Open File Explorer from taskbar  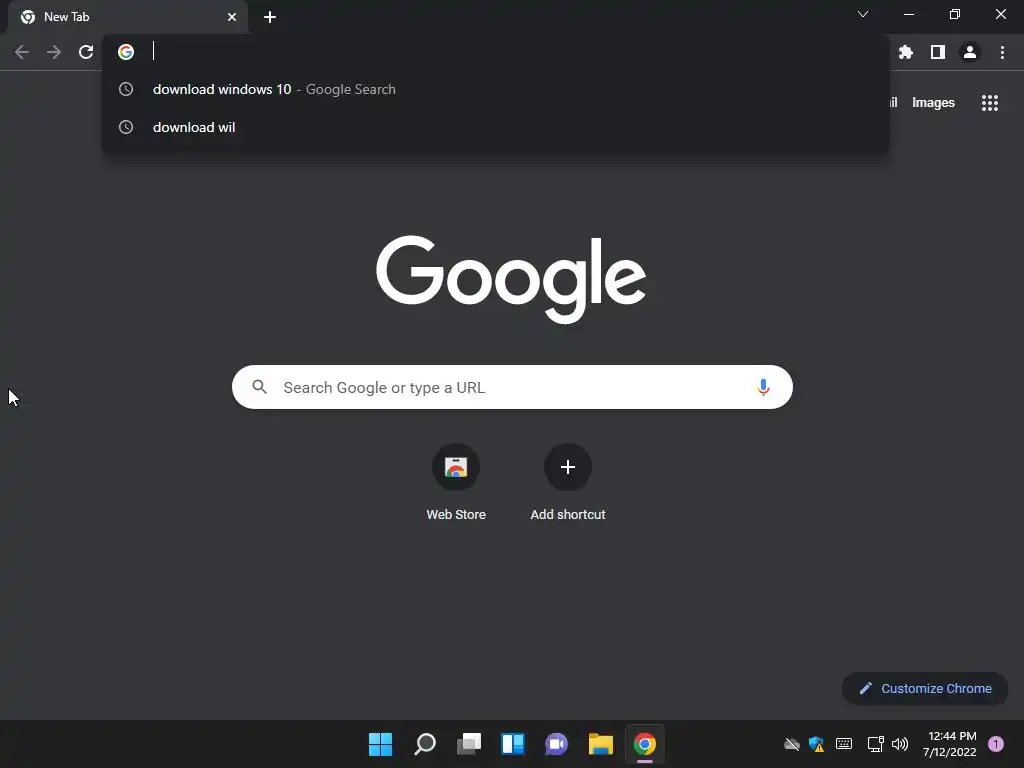point(601,744)
